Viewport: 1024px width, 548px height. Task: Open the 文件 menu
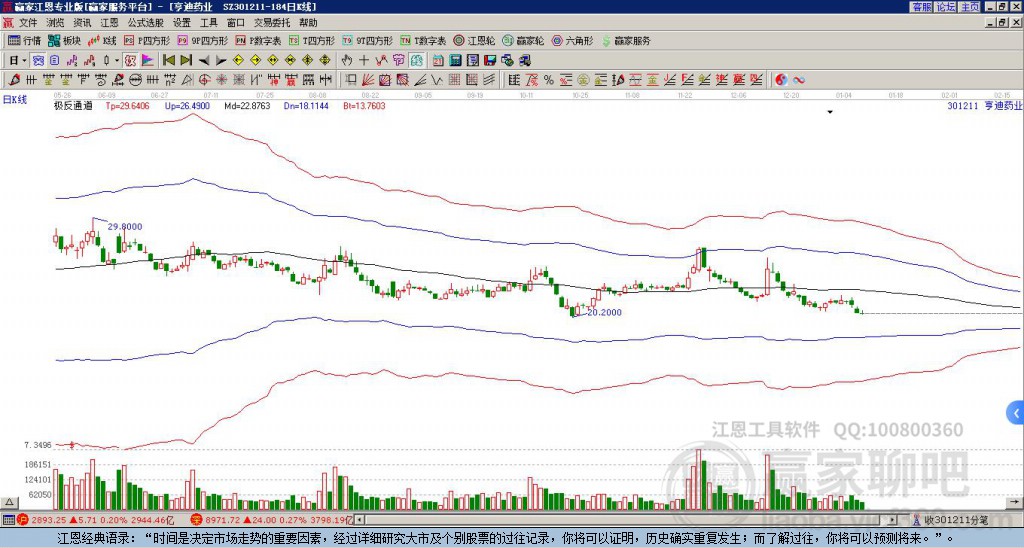click(x=28, y=23)
